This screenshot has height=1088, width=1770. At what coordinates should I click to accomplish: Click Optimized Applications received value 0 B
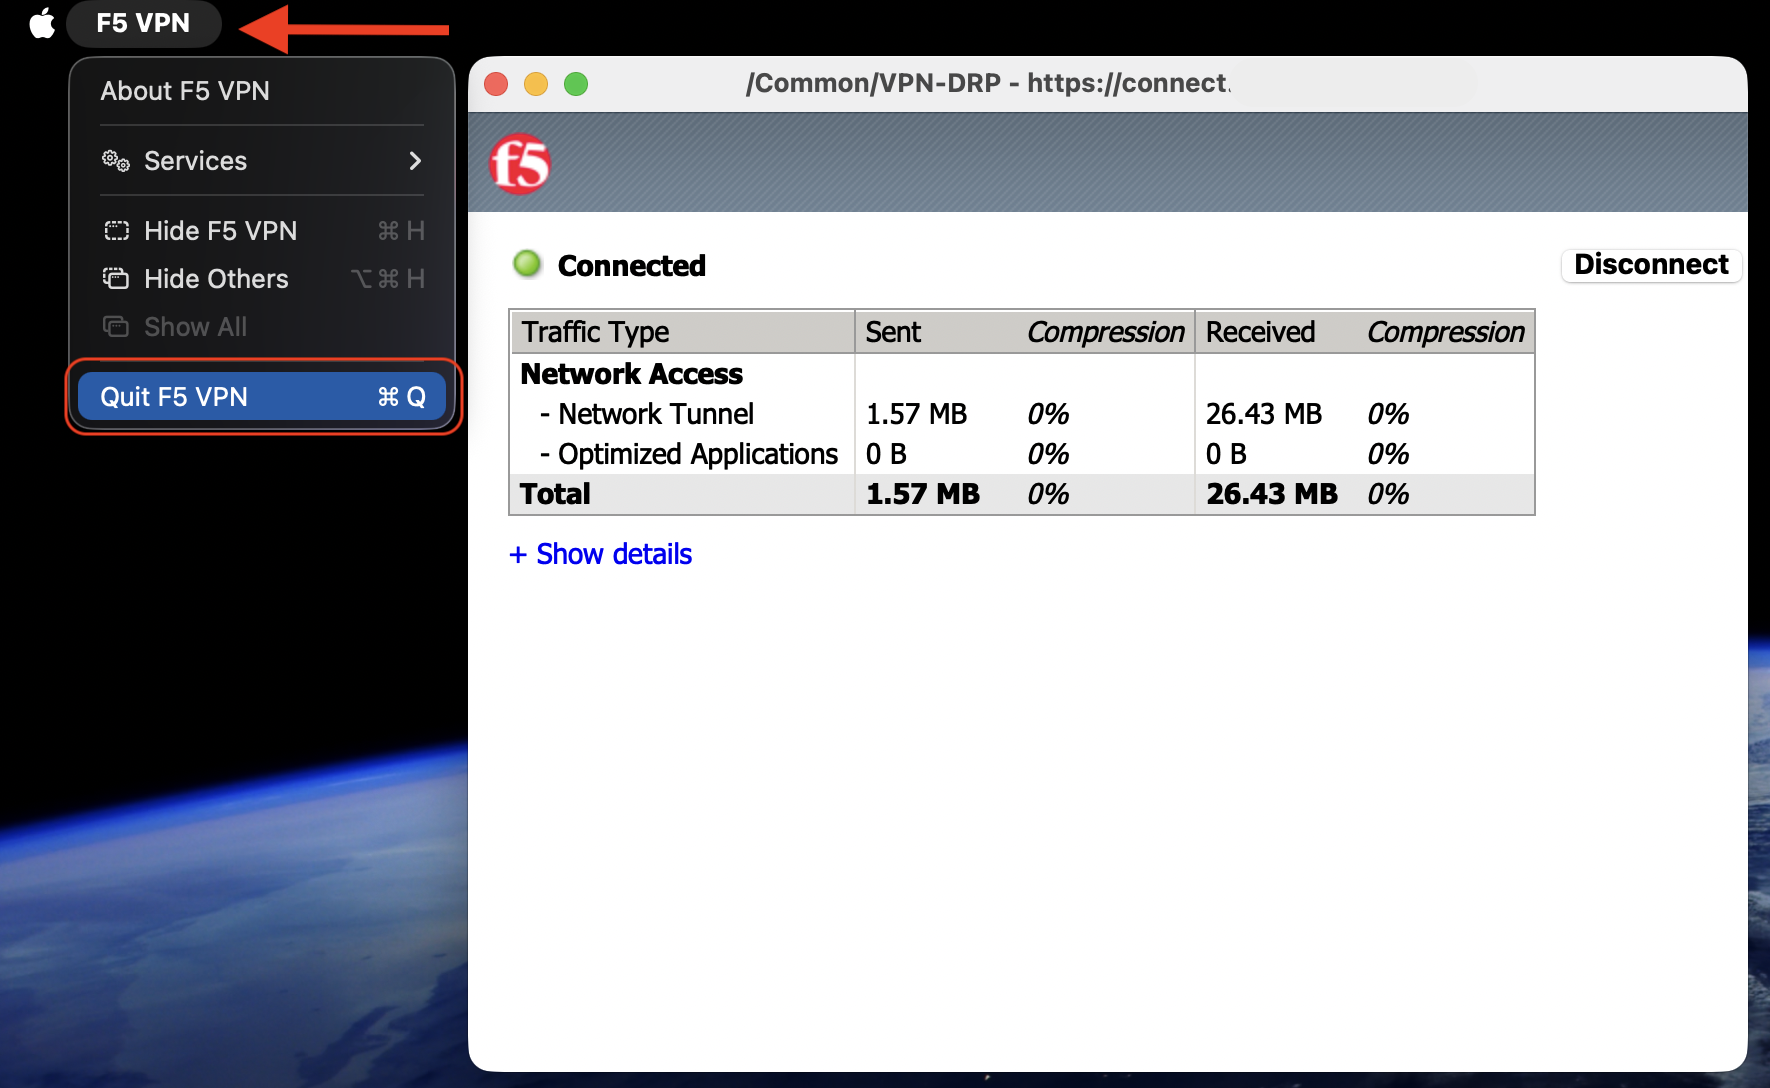[1226, 454]
